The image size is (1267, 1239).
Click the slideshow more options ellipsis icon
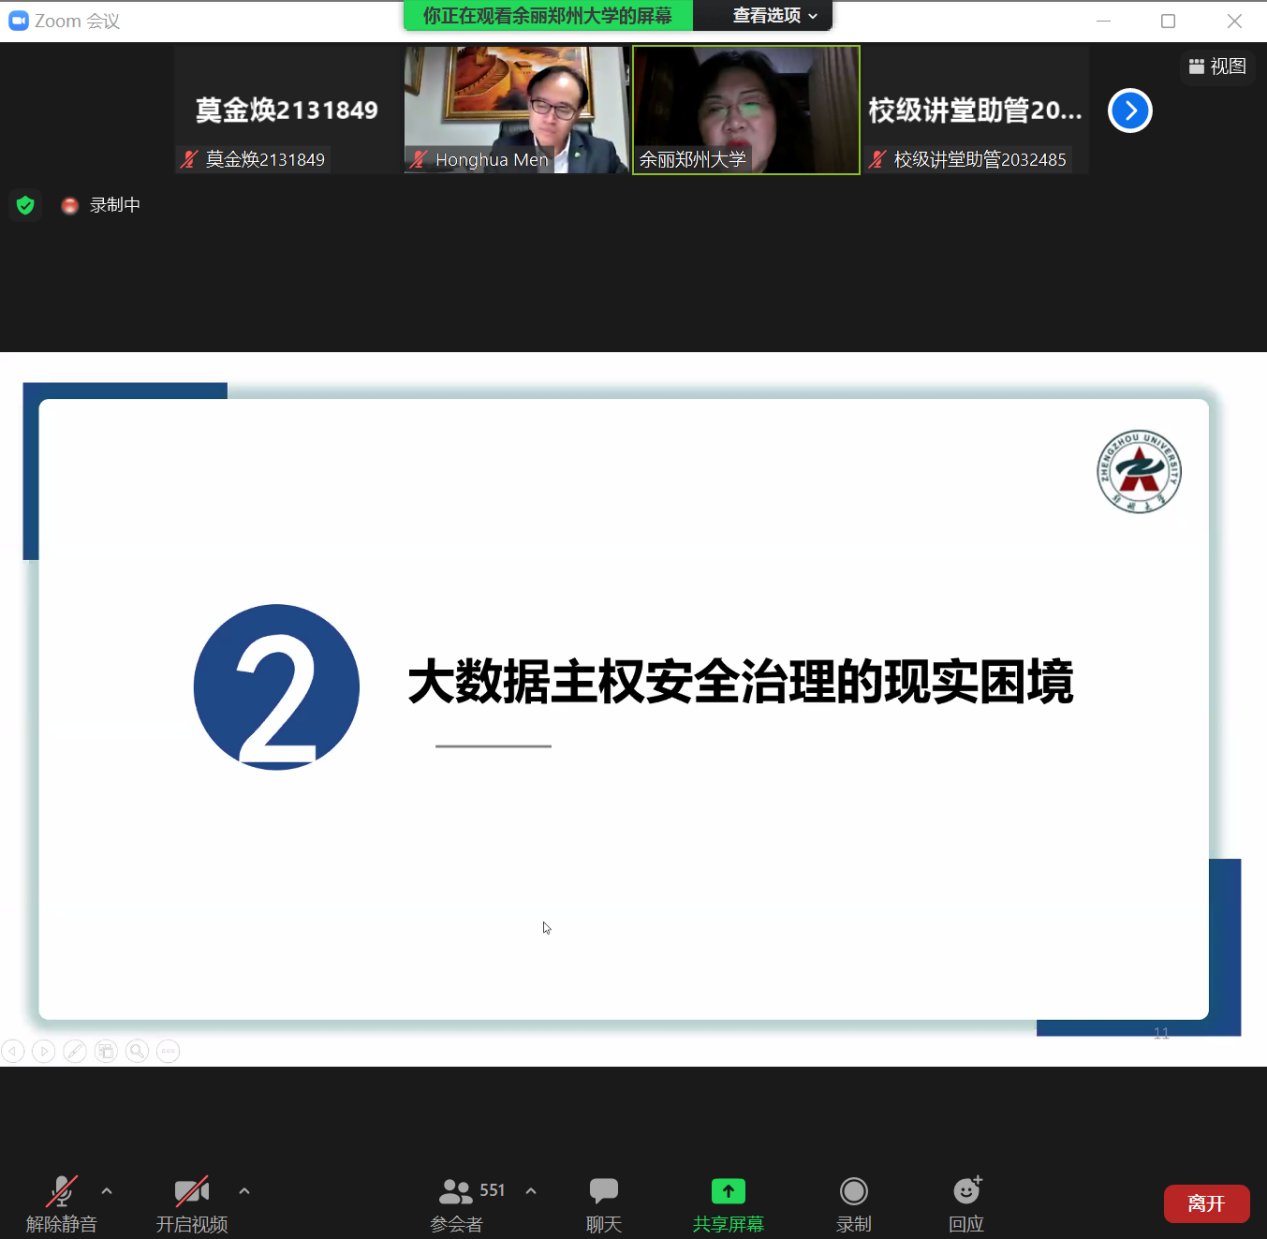tap(168, 1051)
